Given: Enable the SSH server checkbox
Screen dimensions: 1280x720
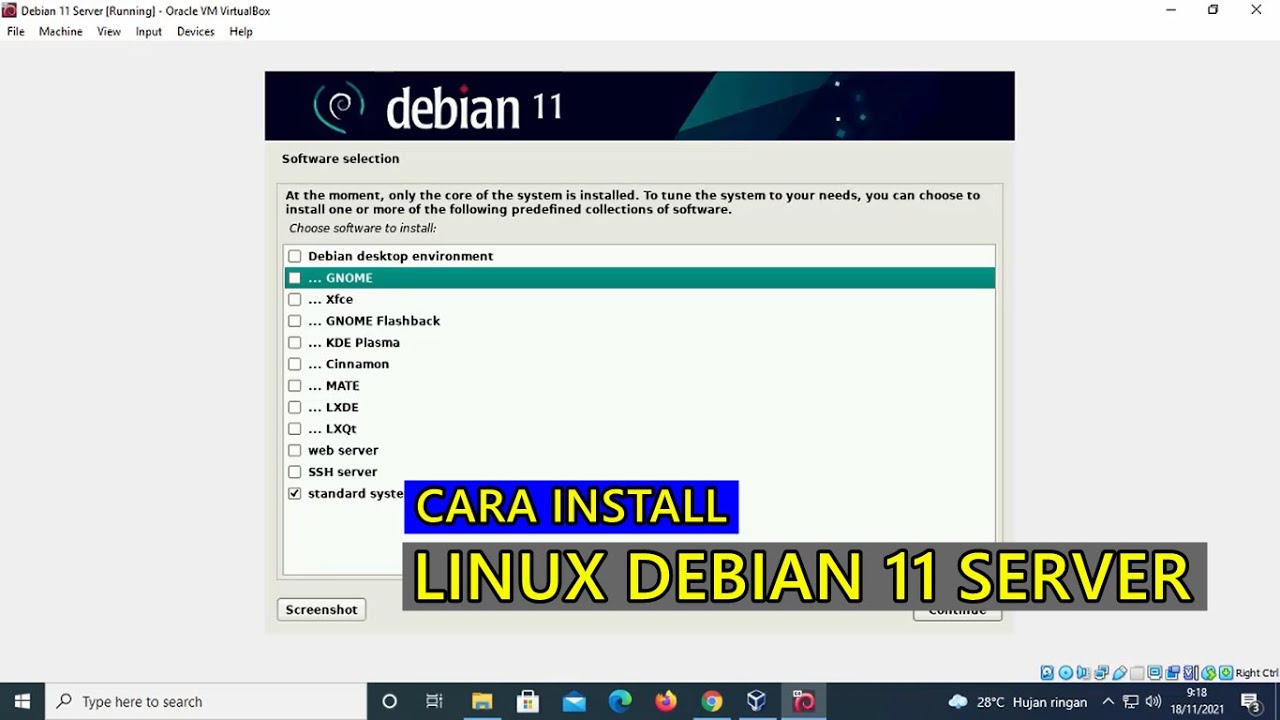Looking at the screenshot, I should click(x=294, y=472).
